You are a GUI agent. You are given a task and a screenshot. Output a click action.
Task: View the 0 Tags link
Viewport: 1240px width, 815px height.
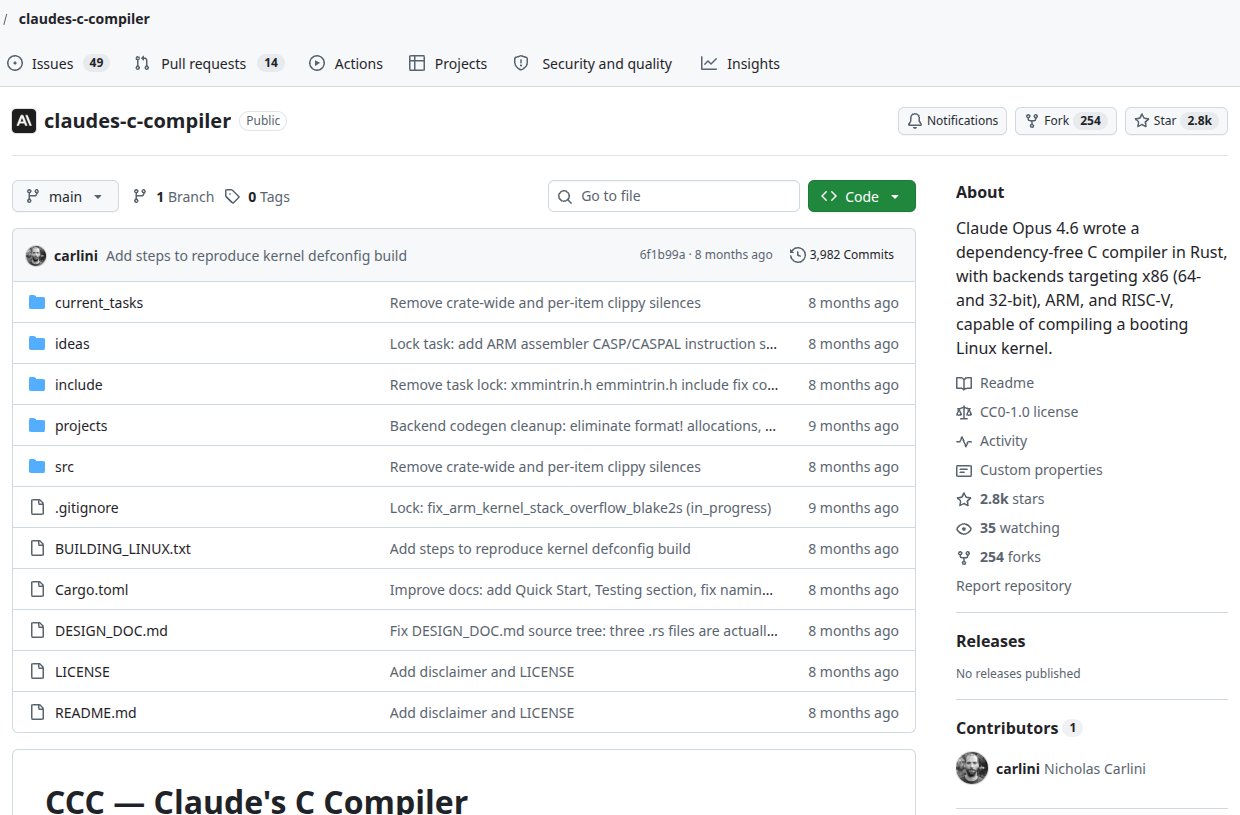[x=257, y=197]
